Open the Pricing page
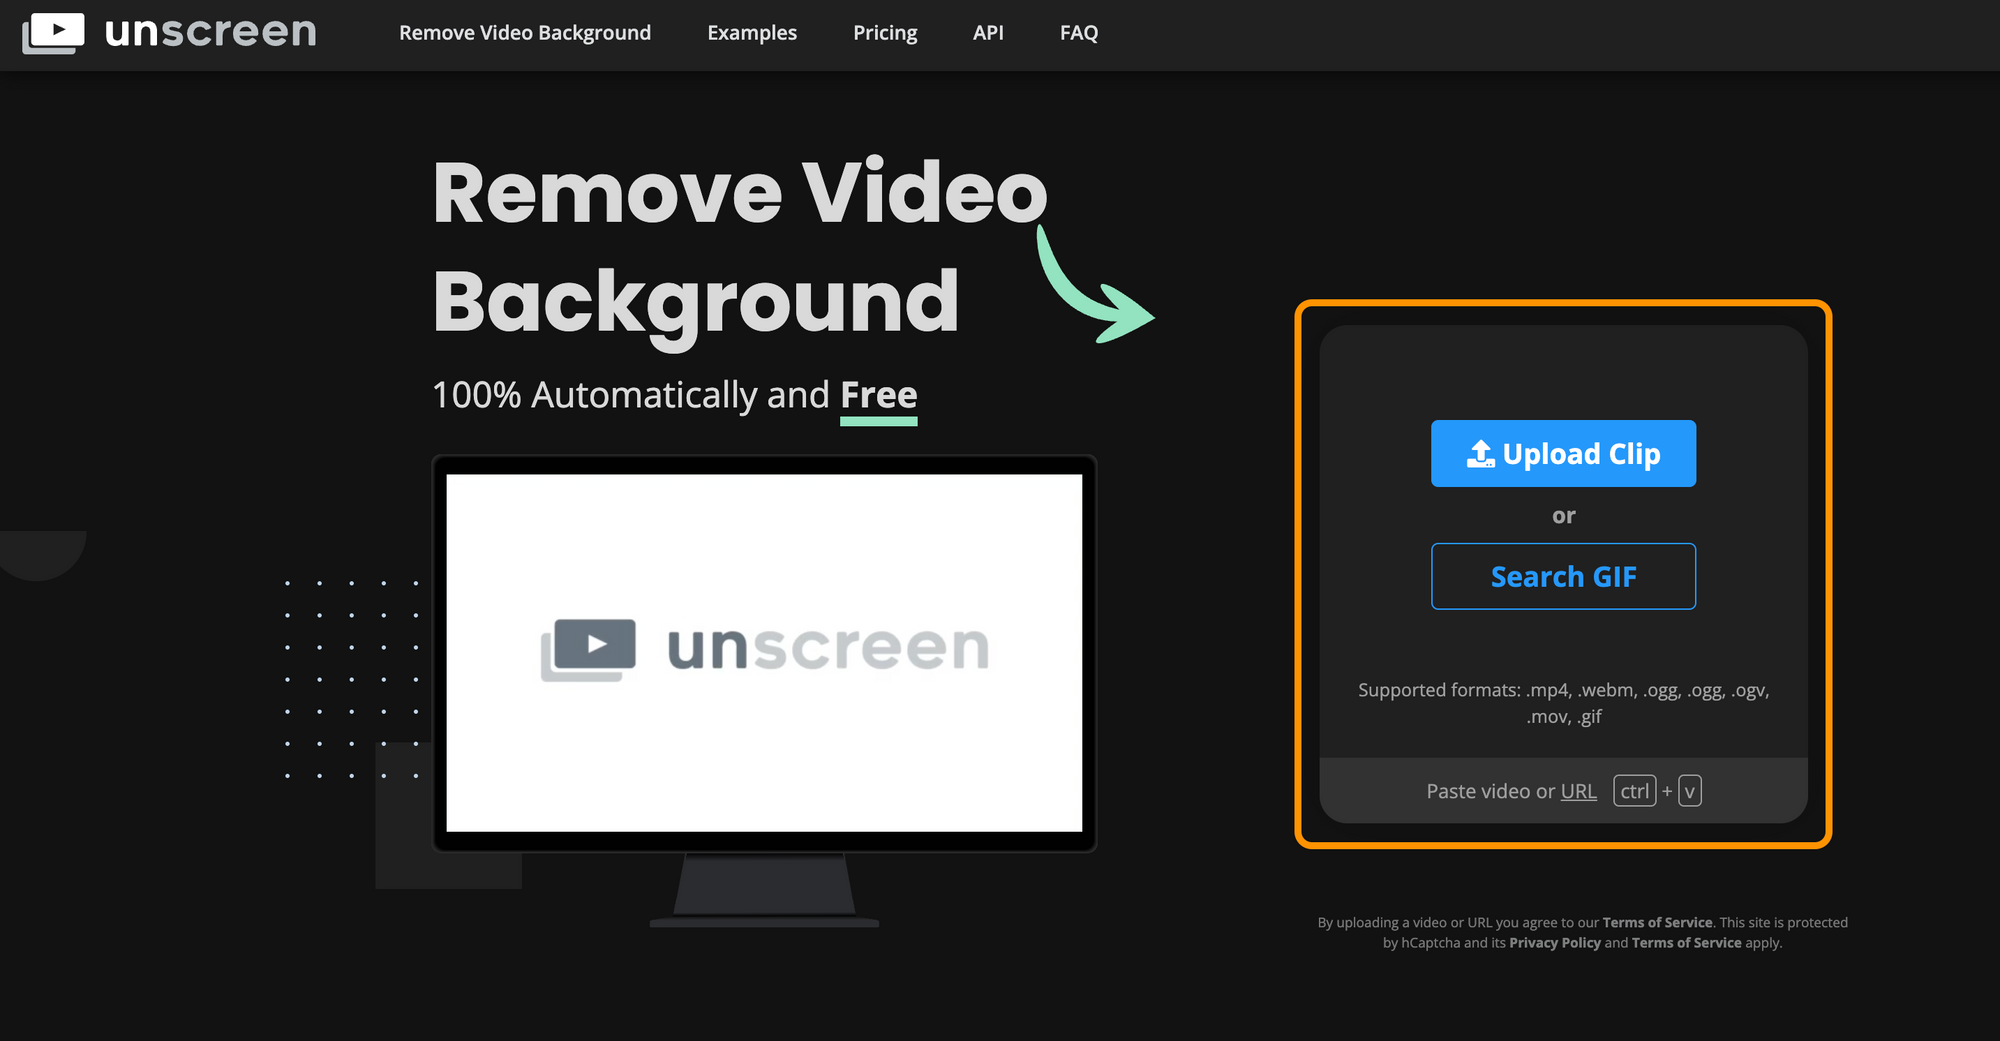 tap(885, 32)
